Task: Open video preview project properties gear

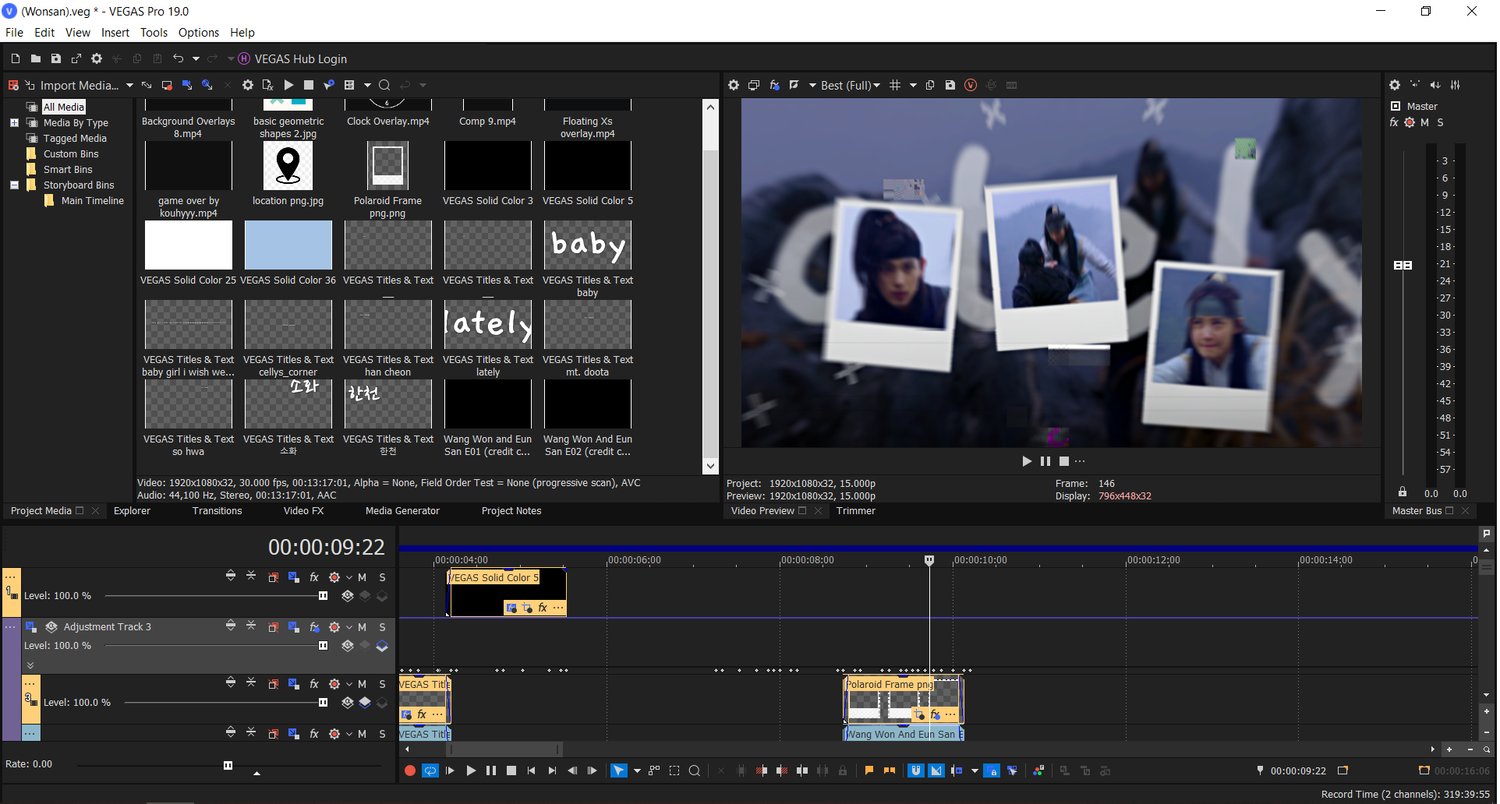Action: (x=733, y=85)
